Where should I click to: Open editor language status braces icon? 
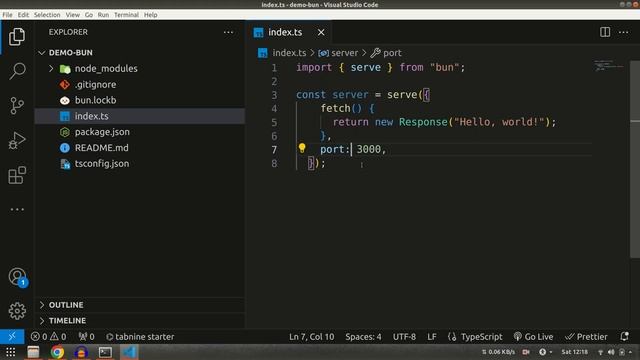pos(452,337)
